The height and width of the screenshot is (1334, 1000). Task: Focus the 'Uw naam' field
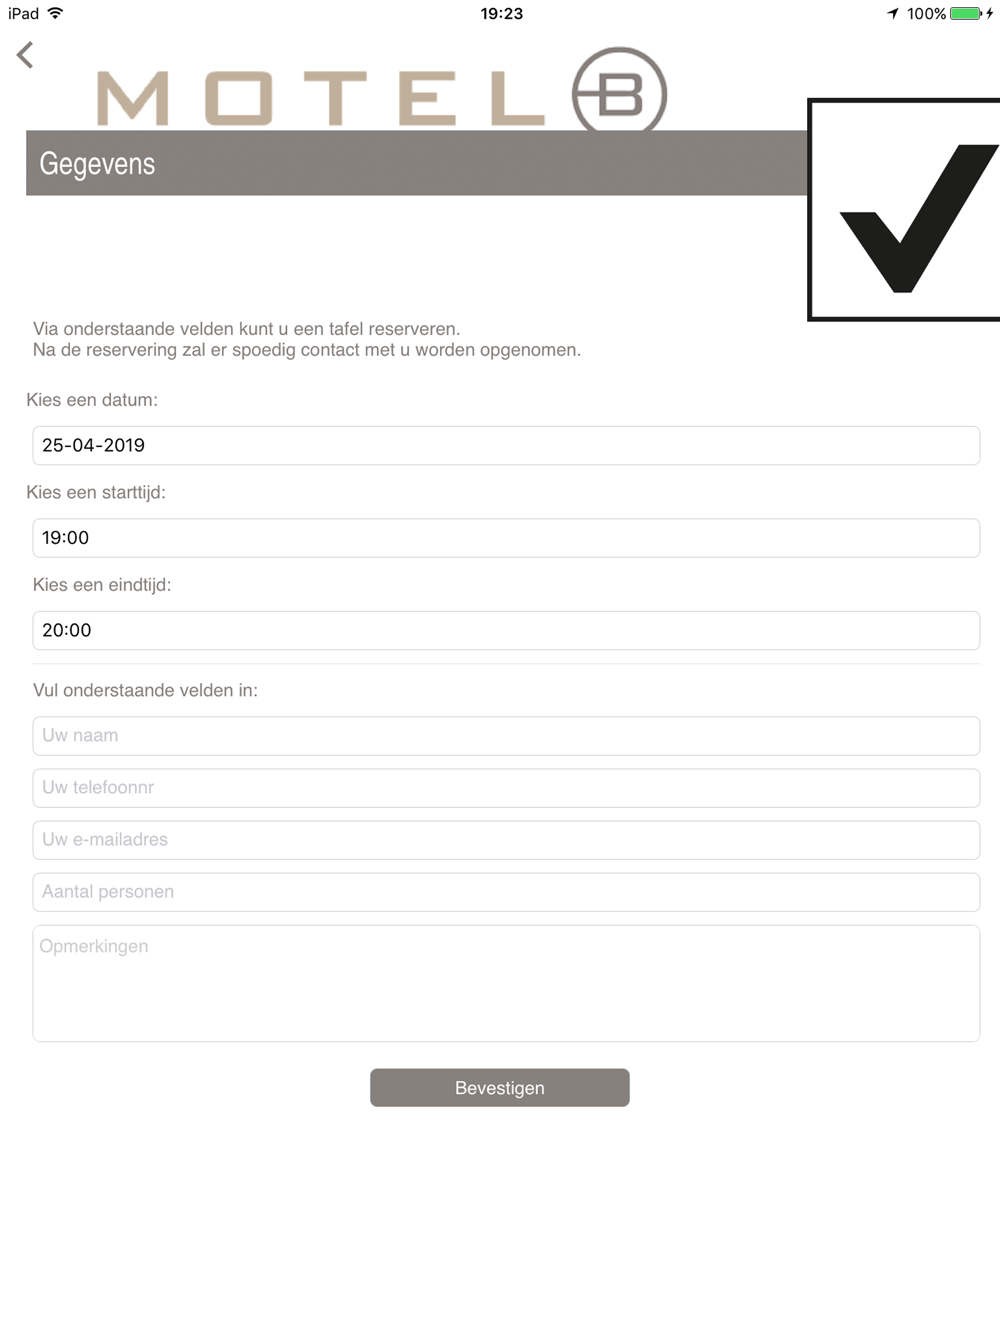tap(506, 736)
